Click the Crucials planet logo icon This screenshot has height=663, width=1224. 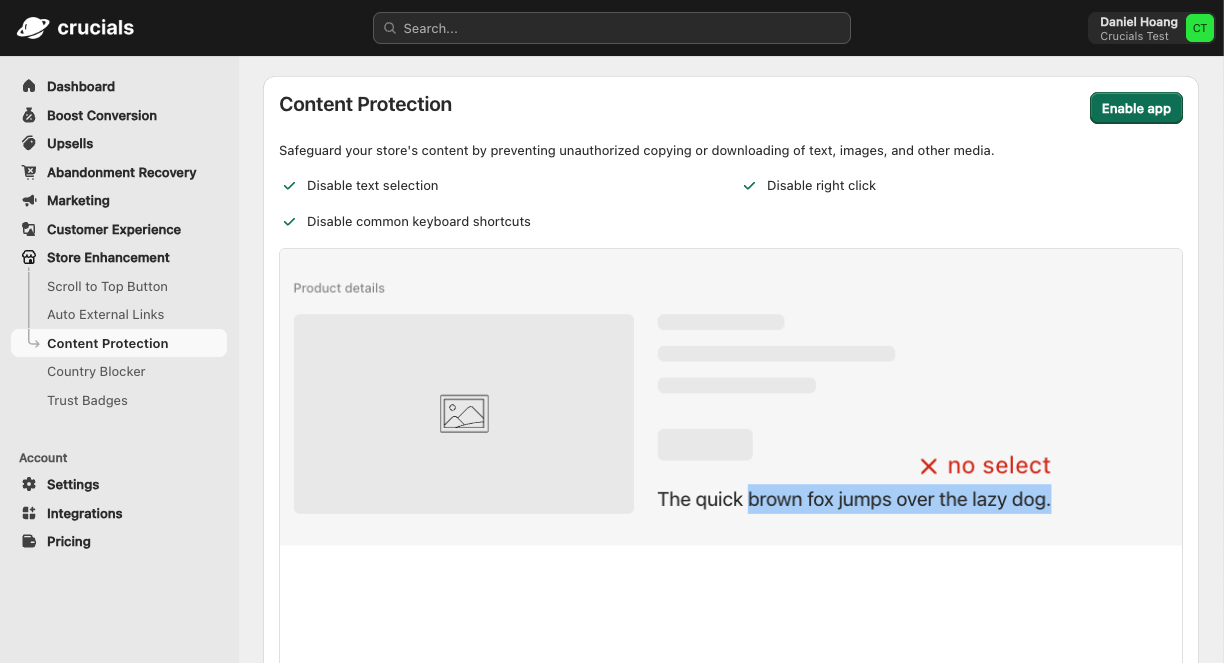point(33,28)
